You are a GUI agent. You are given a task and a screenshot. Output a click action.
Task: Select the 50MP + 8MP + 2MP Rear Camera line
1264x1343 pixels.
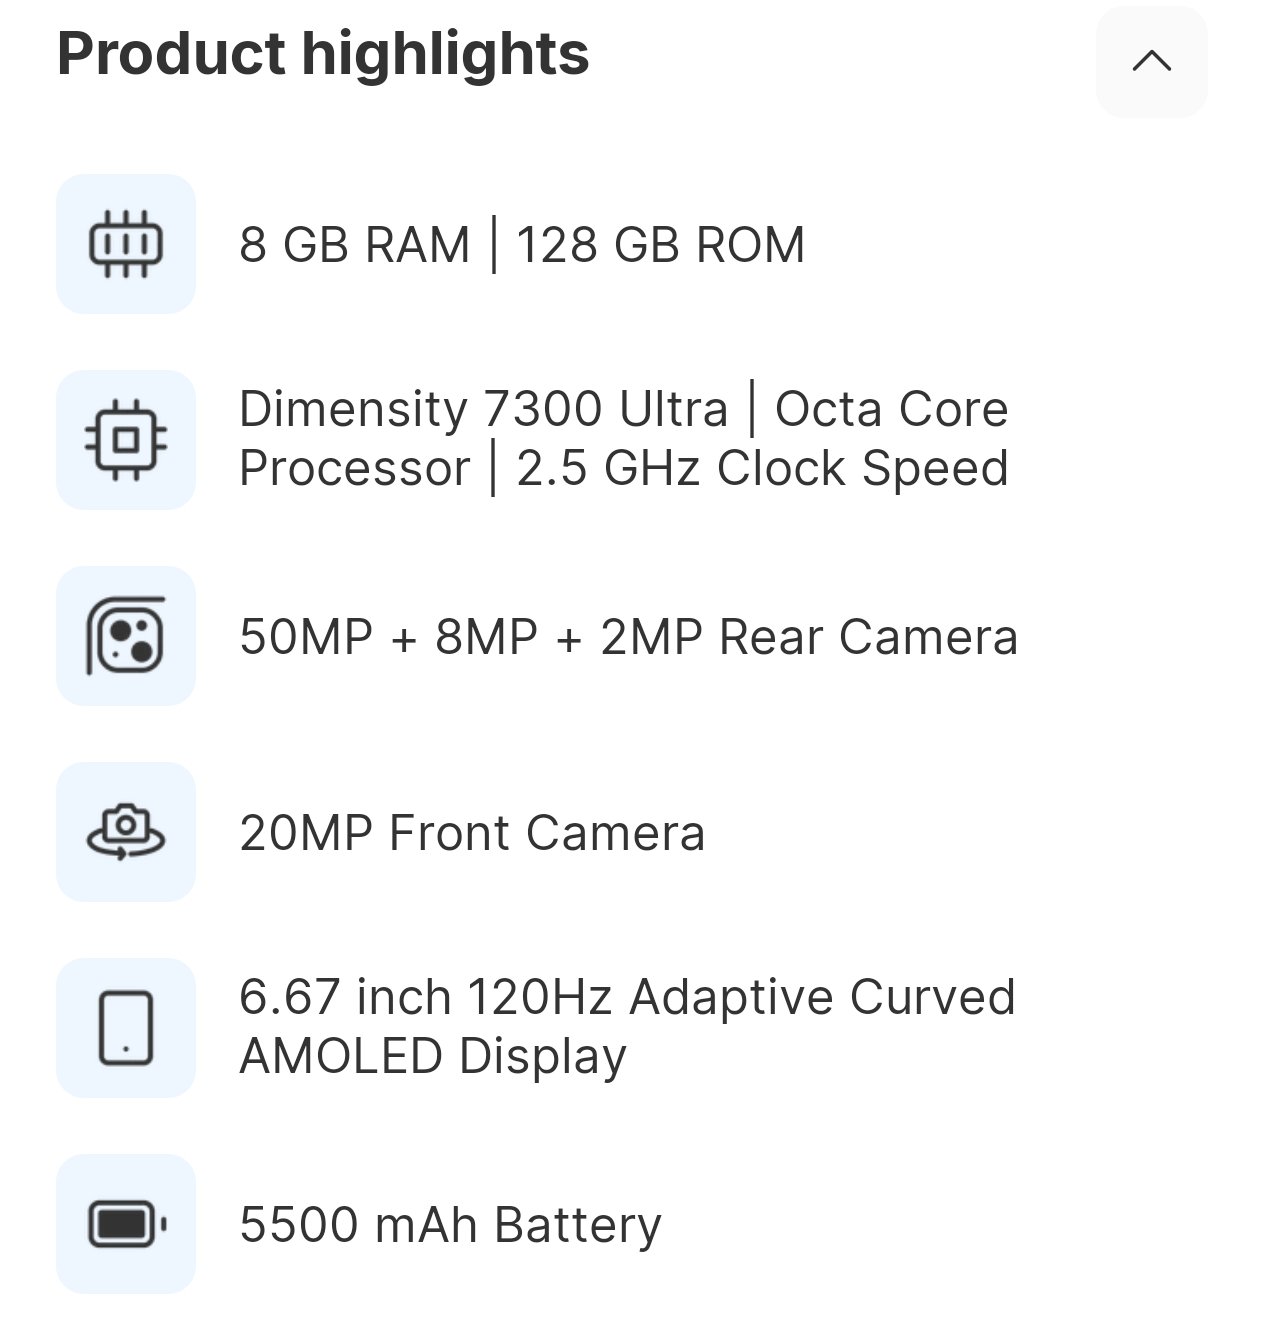coord(628,637)
